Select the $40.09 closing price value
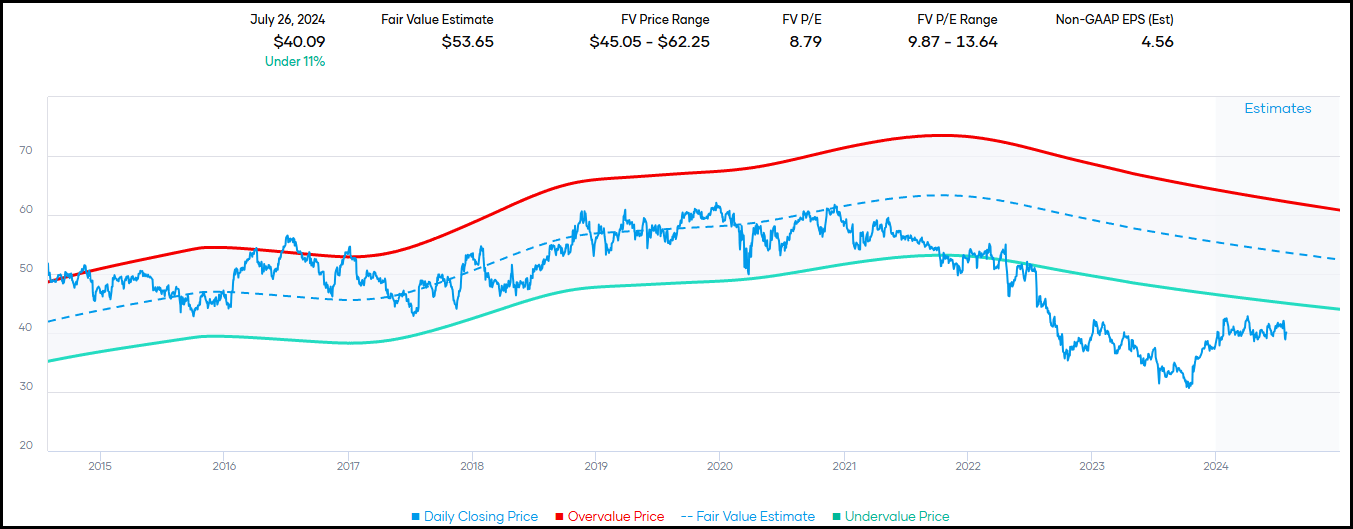The height and width of the screenshot is (529, 1353). tap(299, 41)
